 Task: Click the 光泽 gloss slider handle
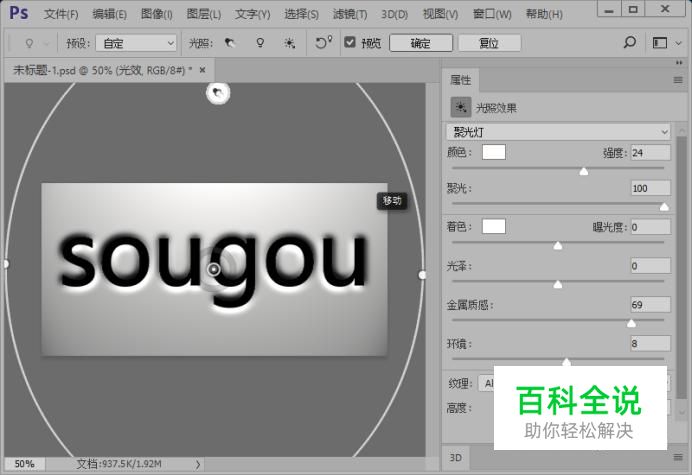(x=558, y=284)
